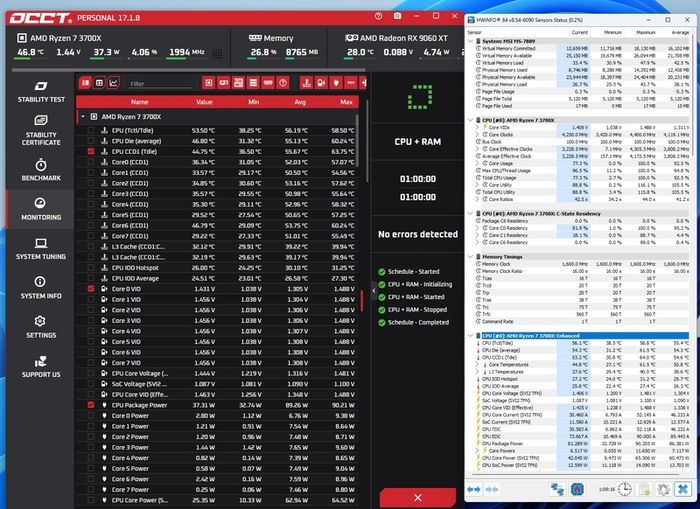Viewport: 700px width, 509px height.
Task: Open Settings in OCCT sidebar
Action: click(x=41, y=327)
